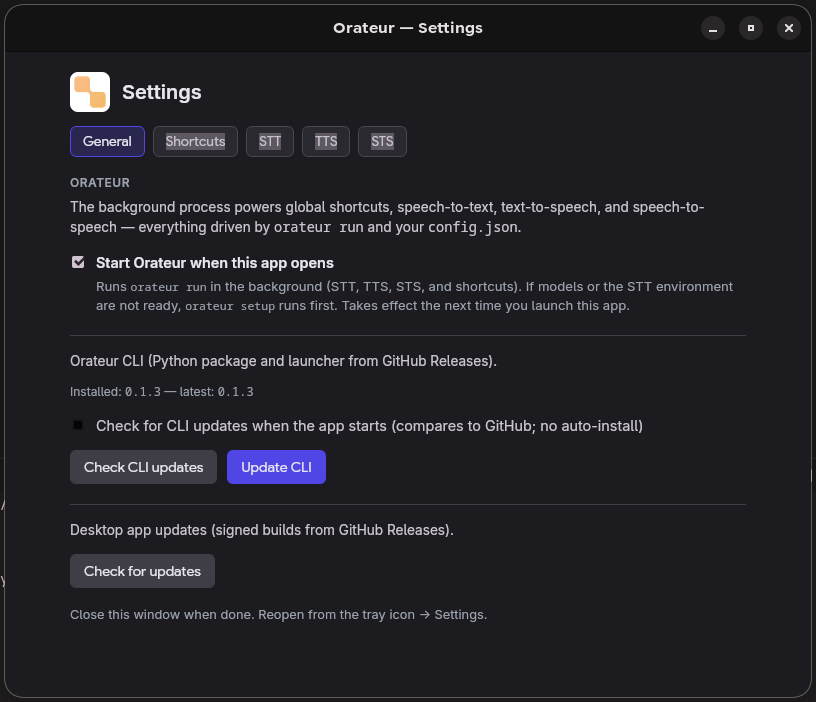Close the Orateur Settings window

[789, 28]
